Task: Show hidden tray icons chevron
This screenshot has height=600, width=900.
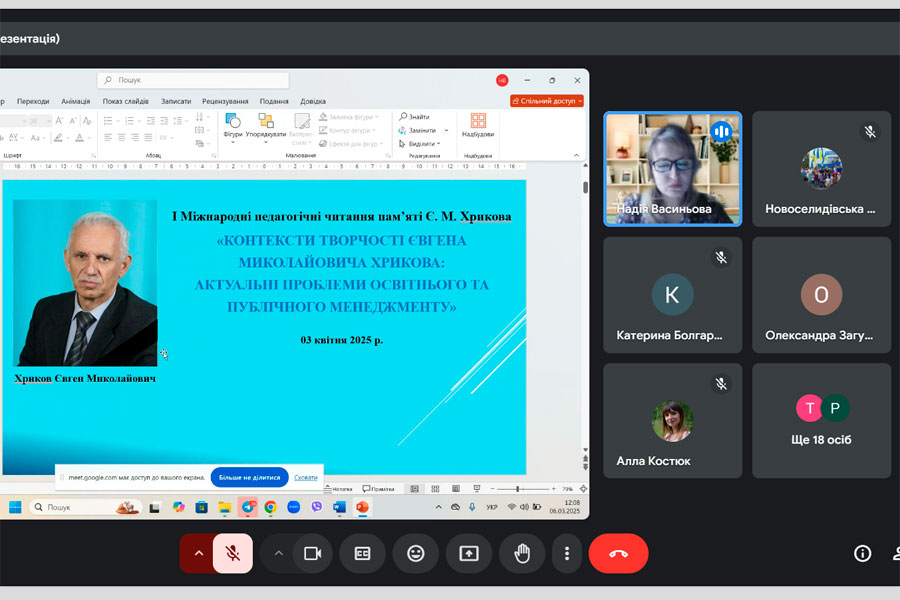Action: [x=439, y=507]
